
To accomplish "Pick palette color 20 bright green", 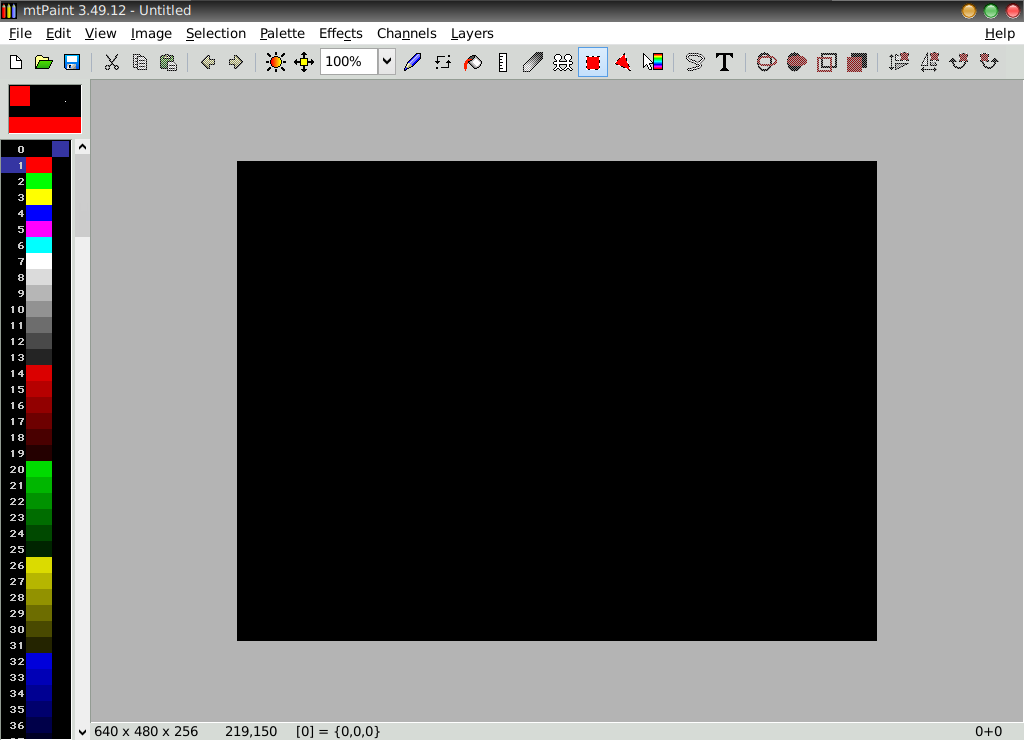I will coord(39,469).
